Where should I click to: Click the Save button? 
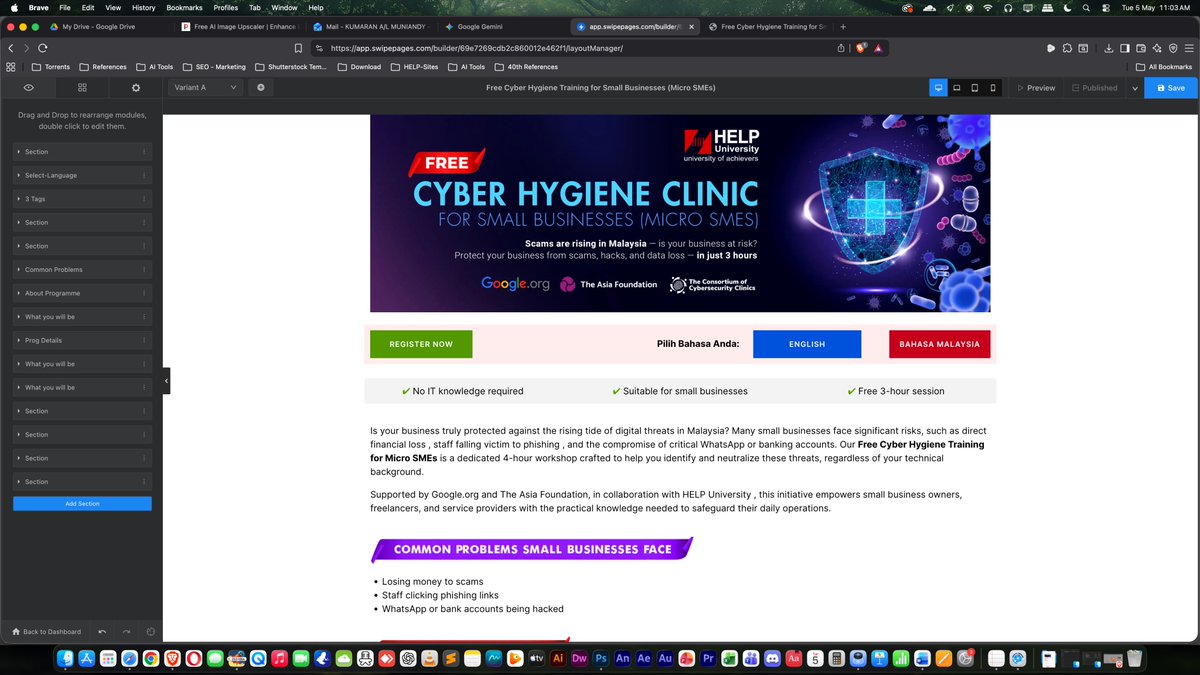[1170, 88]
